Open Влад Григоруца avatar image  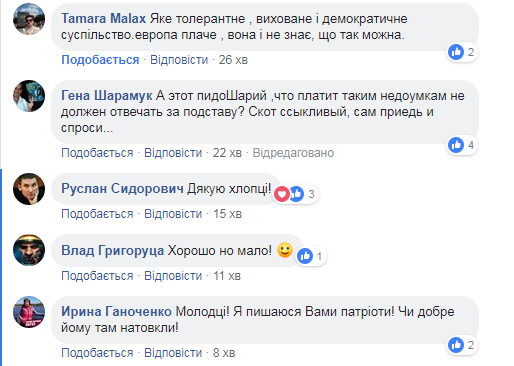29,250
